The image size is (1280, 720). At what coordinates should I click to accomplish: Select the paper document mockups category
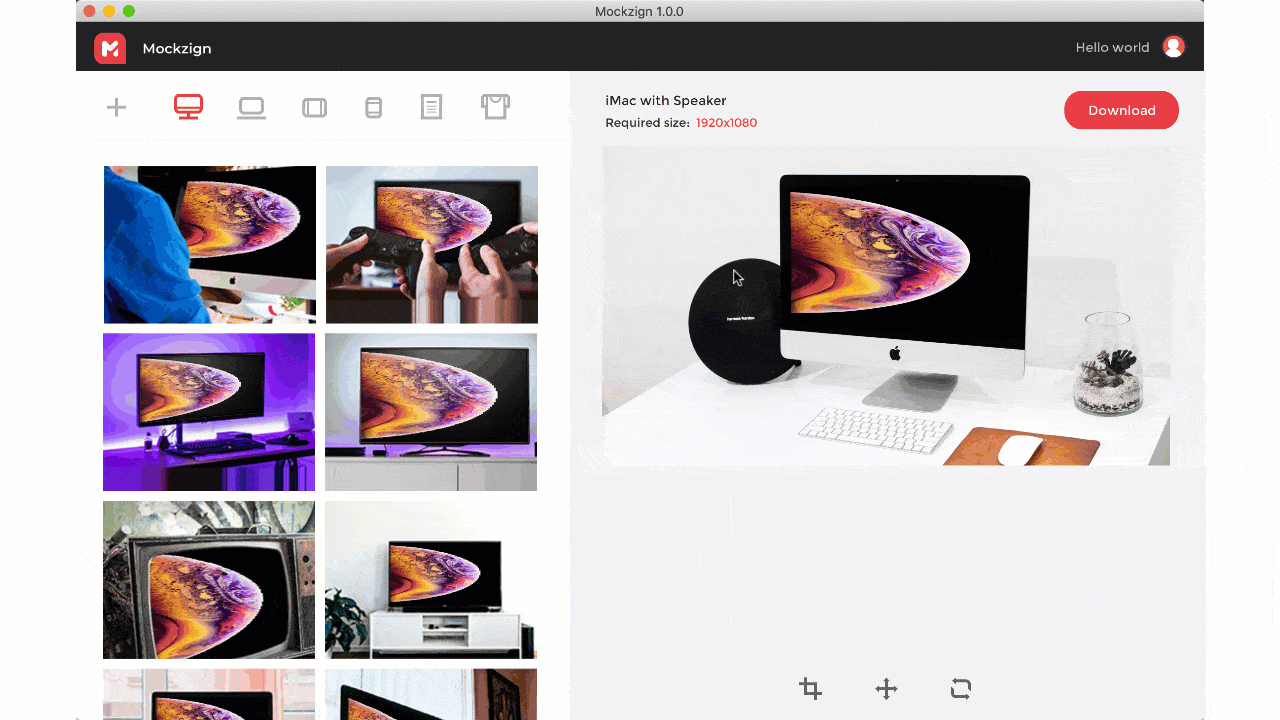[x=431, y=107]
